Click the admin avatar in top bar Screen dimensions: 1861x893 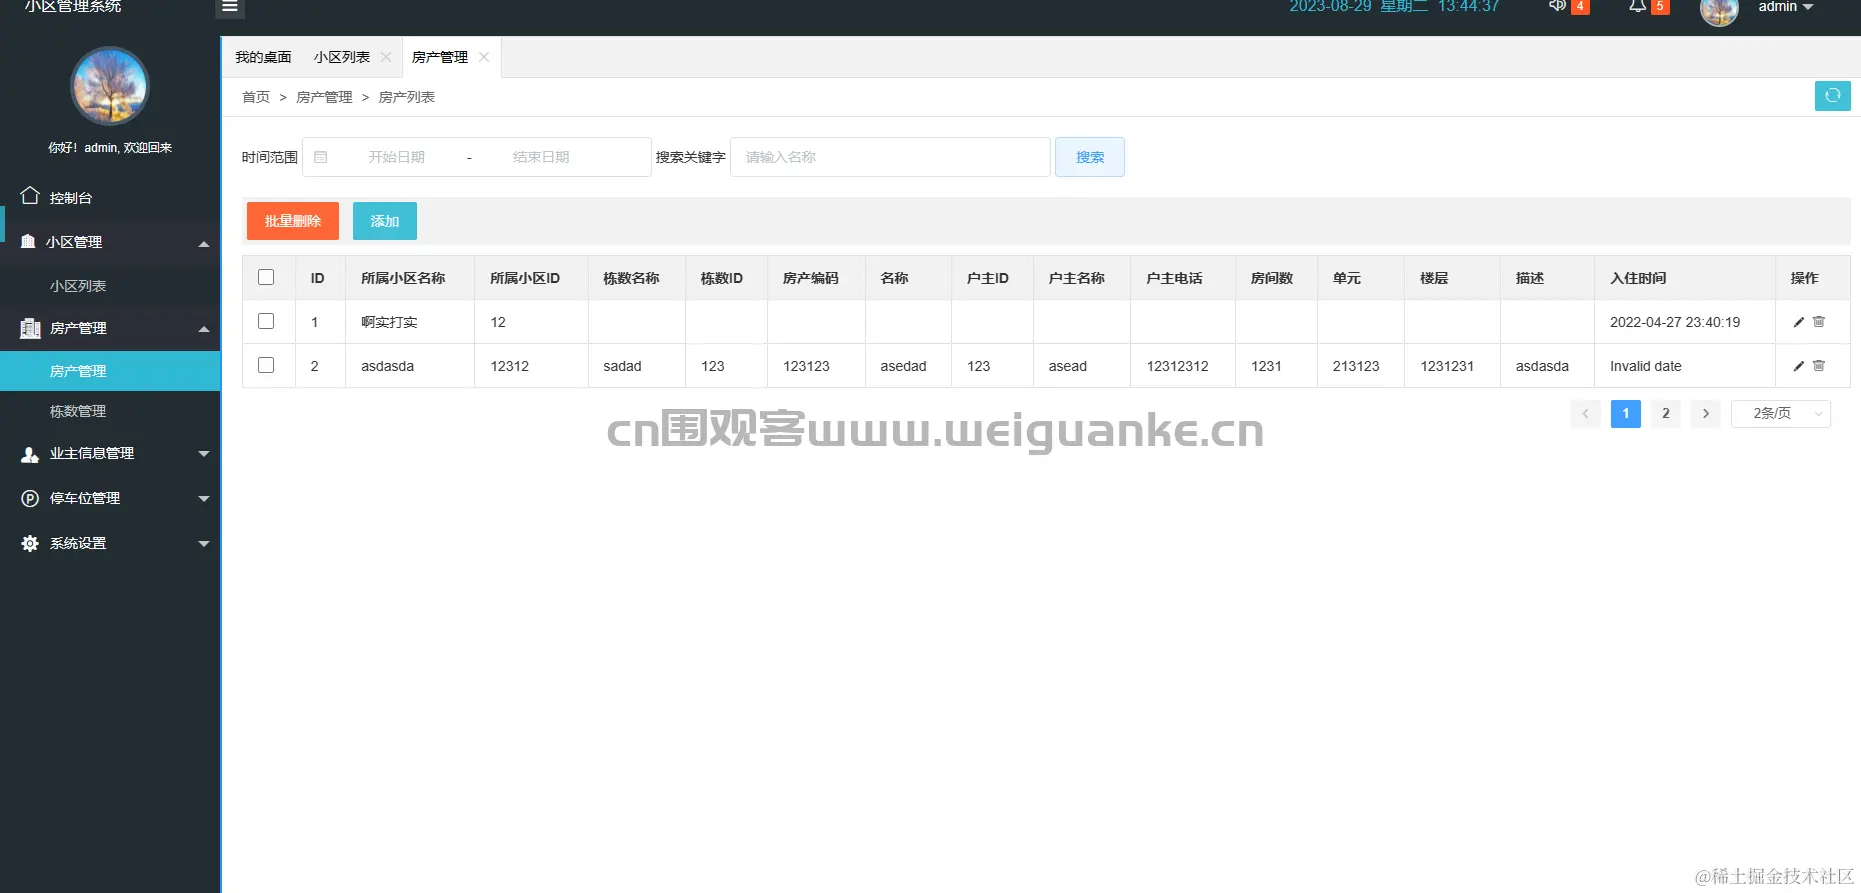click(1719, 10)
